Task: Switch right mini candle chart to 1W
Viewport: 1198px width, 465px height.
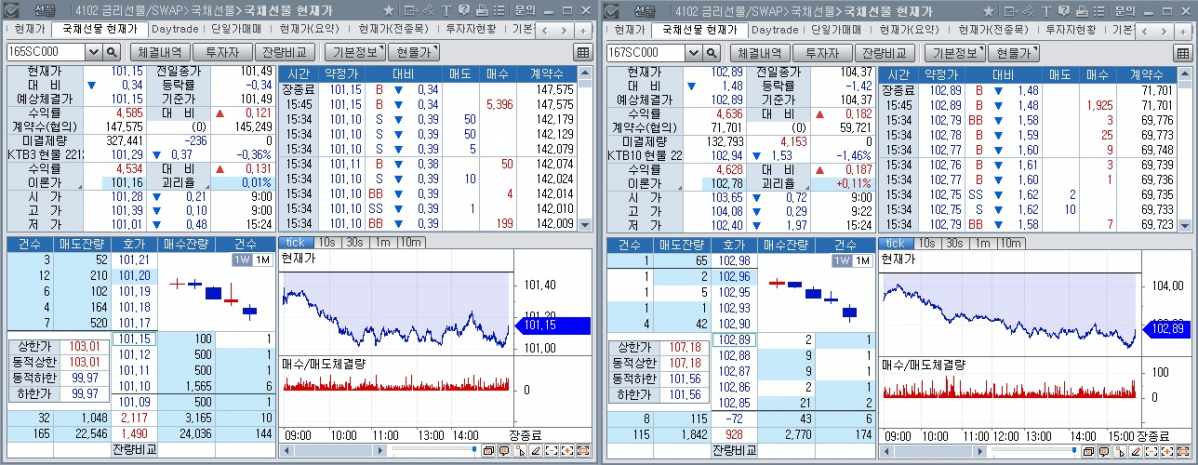Action: pyautogui.click(x=842, y=260)
